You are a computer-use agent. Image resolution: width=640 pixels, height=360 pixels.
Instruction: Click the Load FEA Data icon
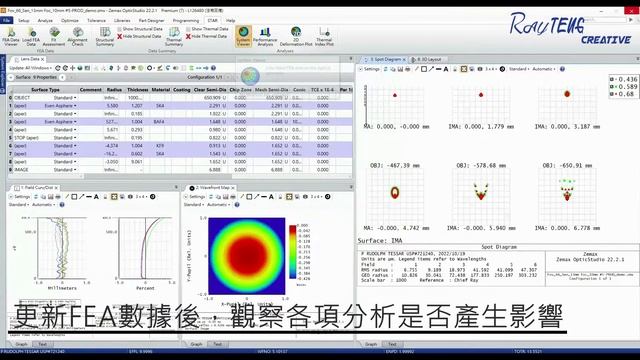coord(31,36)
